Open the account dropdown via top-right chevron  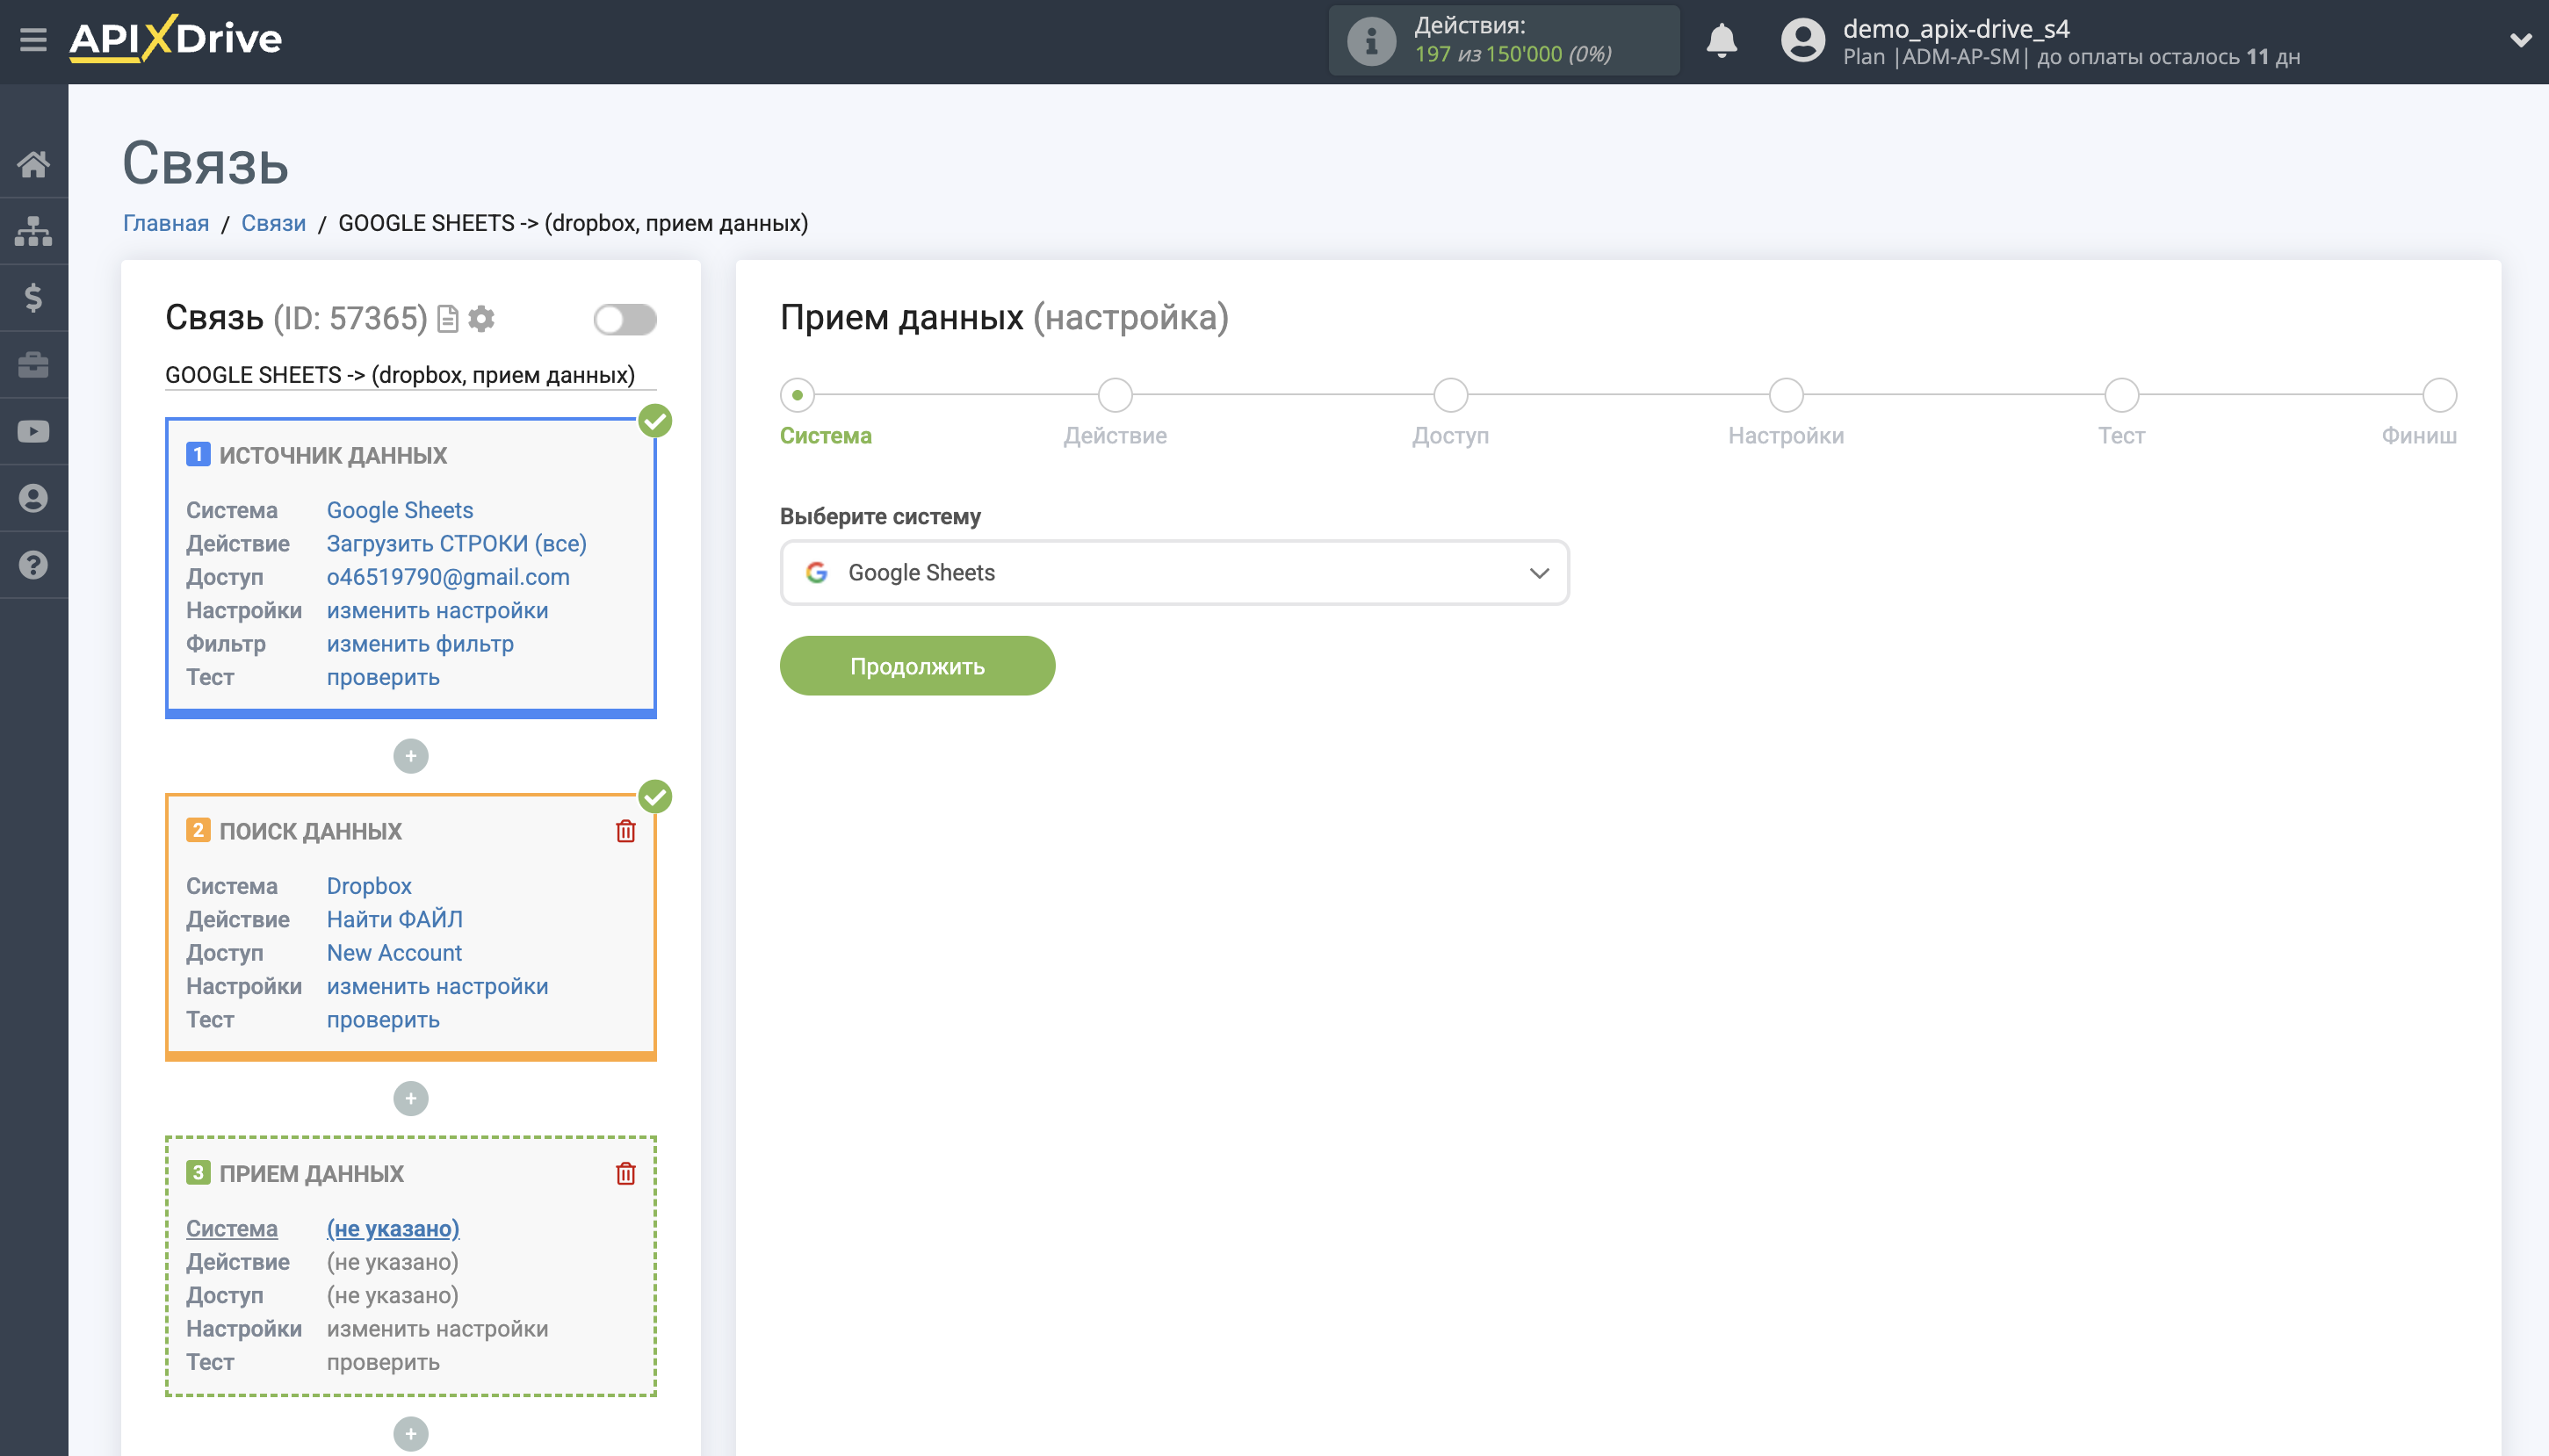tap(2521, 40)
